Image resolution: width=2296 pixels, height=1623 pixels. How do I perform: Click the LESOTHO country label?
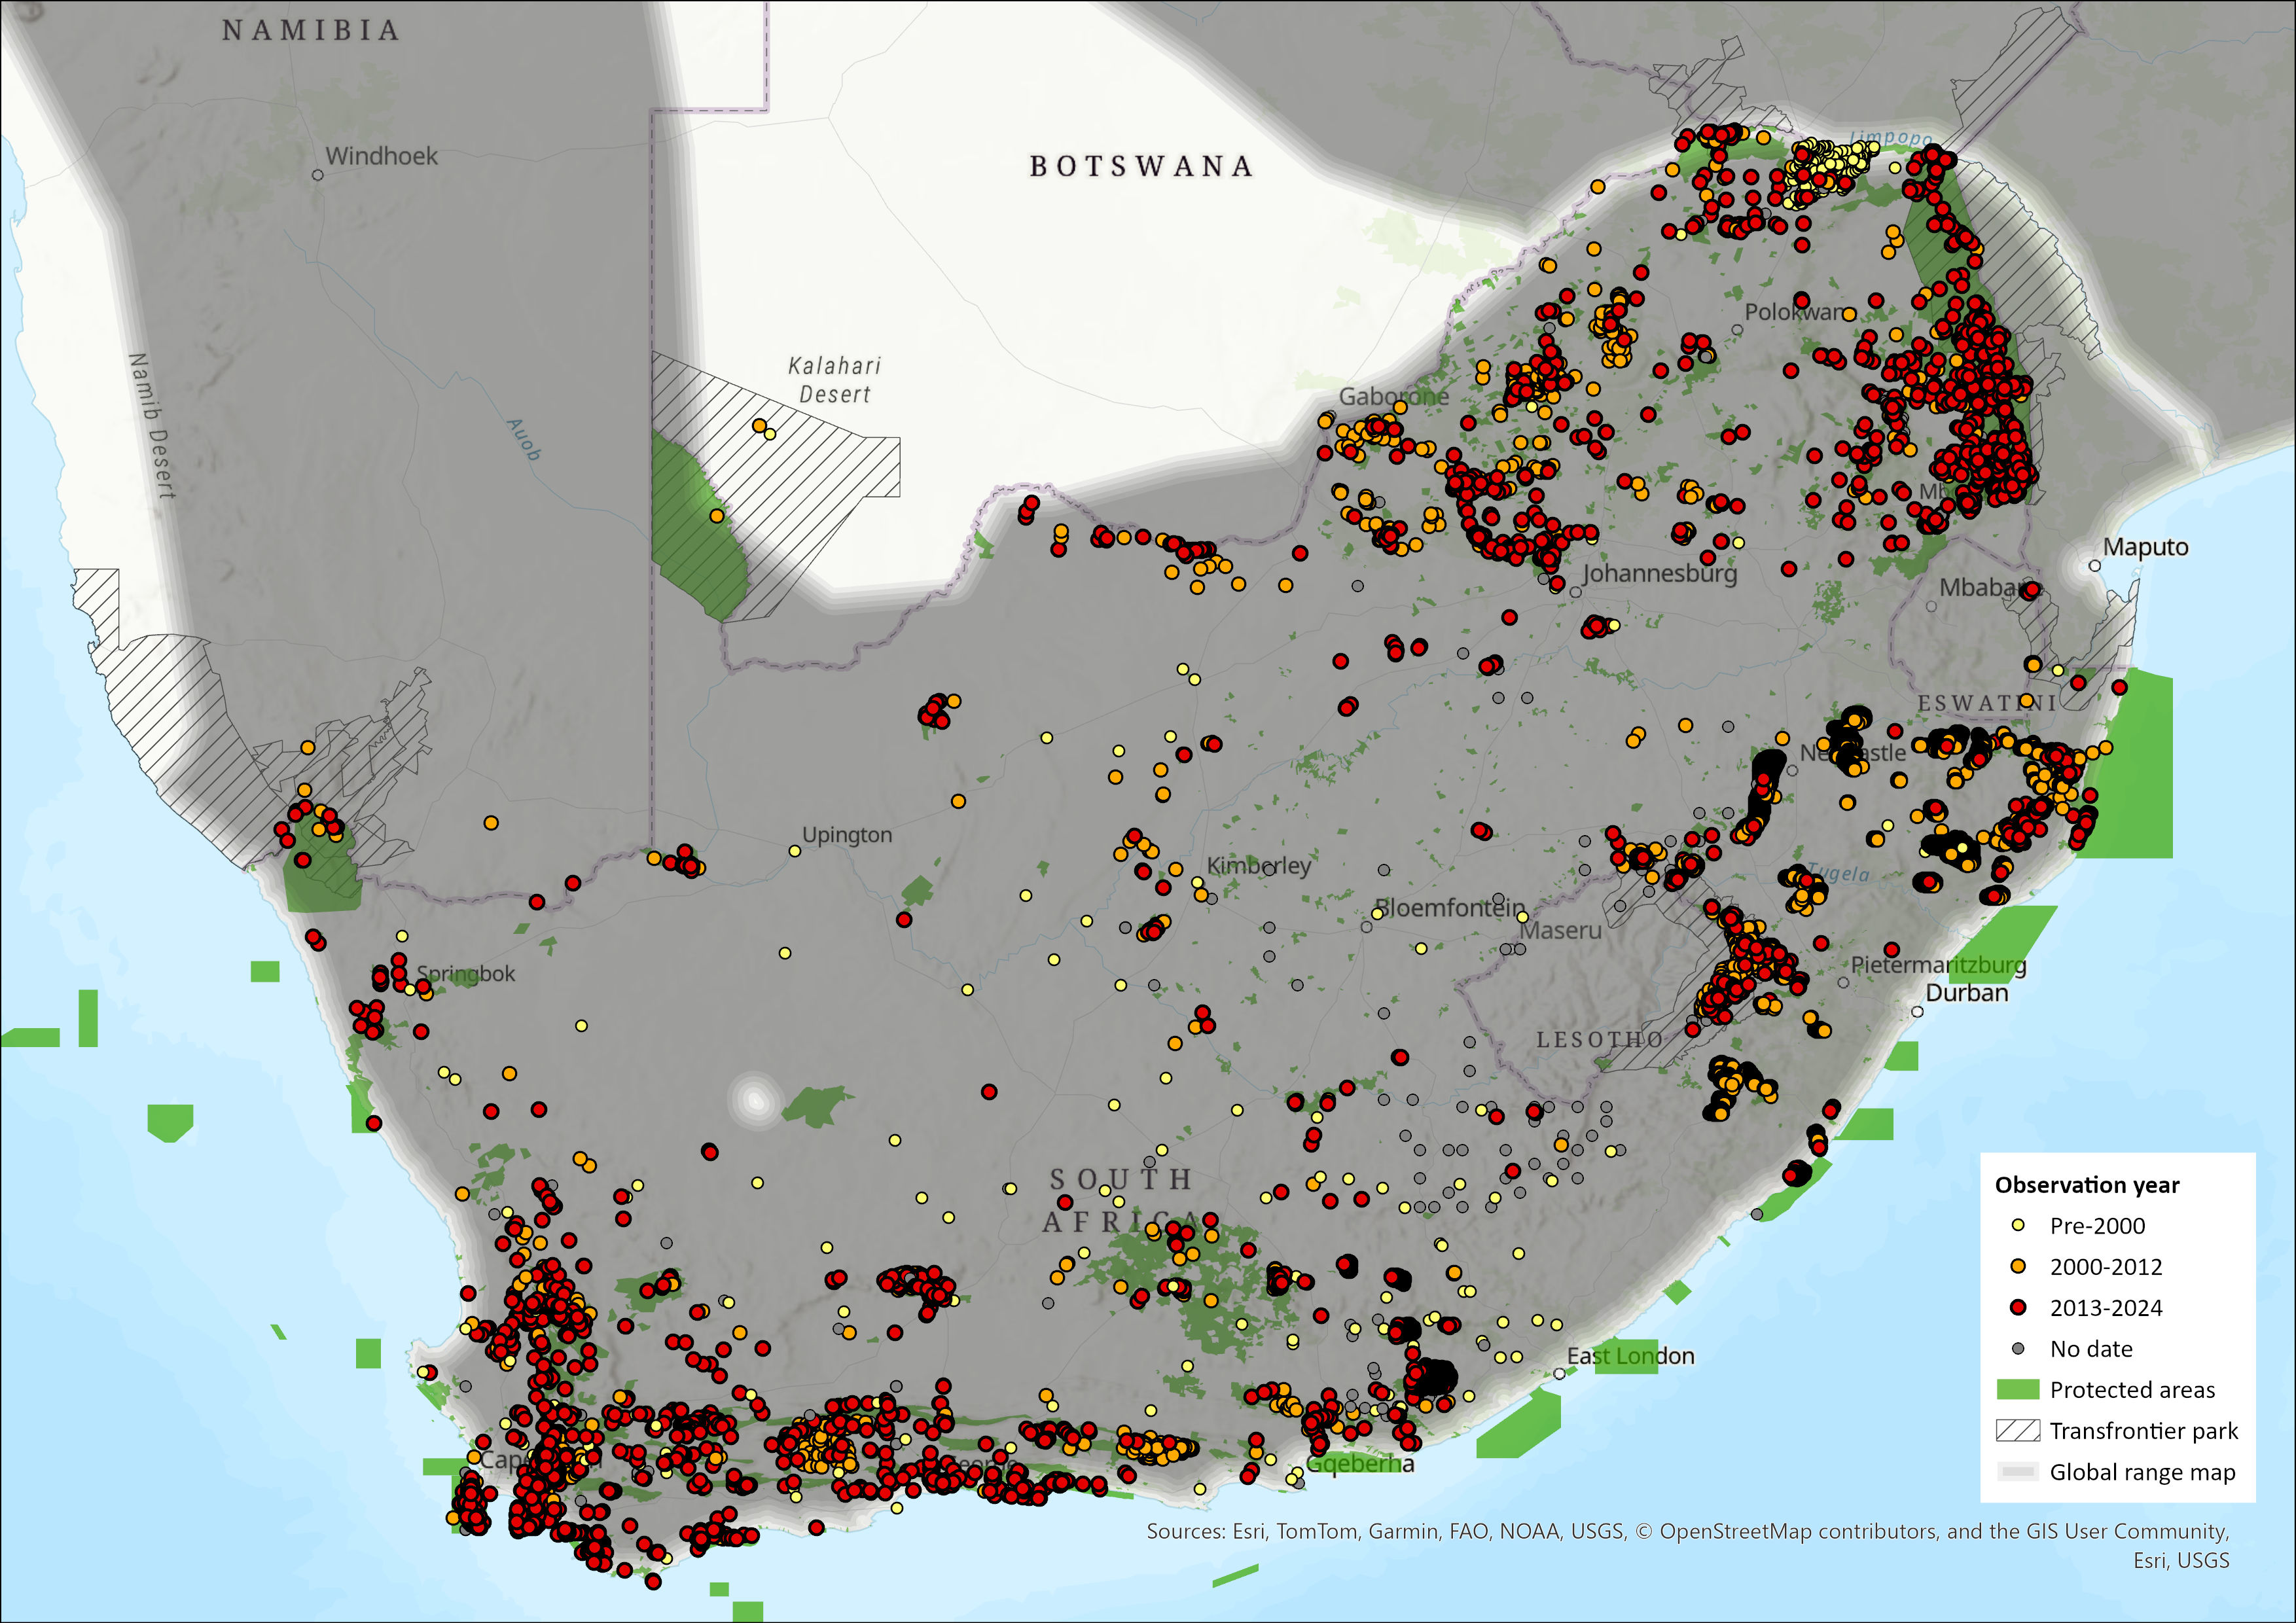(1599, 1040)
